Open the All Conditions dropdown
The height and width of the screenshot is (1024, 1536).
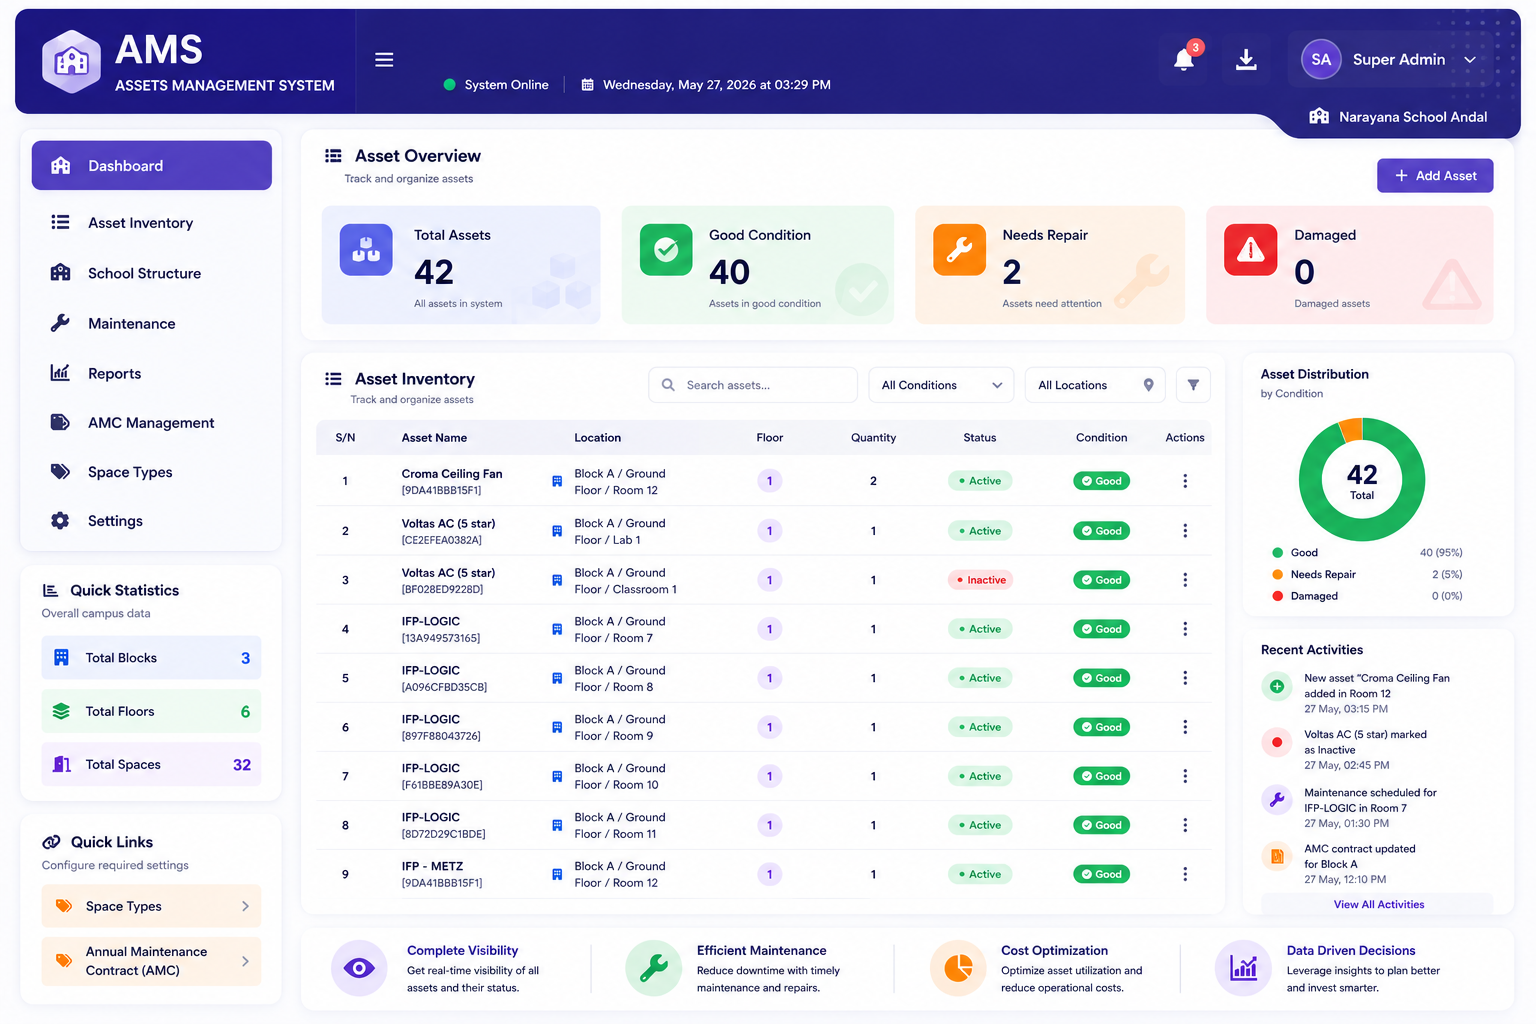coord(941,385)
